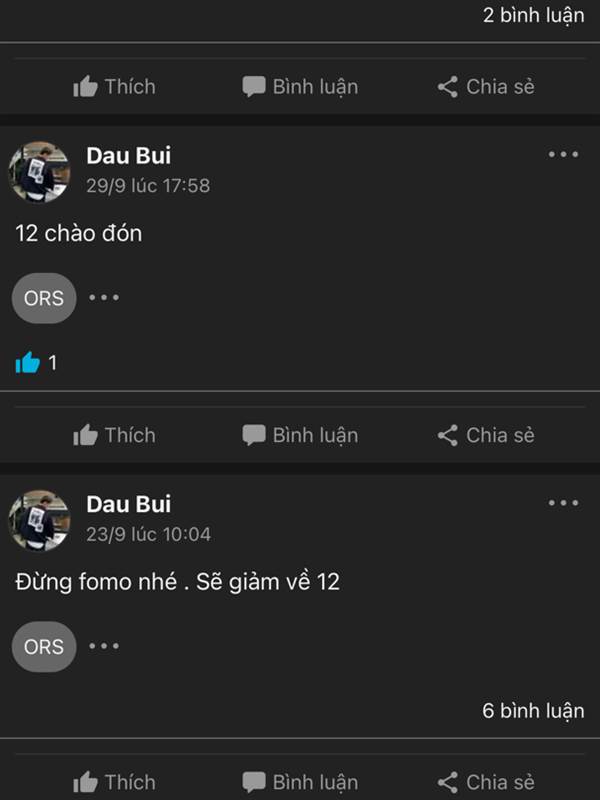
Task: Open the "6 bình luận" comments link
Action: pos(532,711)
